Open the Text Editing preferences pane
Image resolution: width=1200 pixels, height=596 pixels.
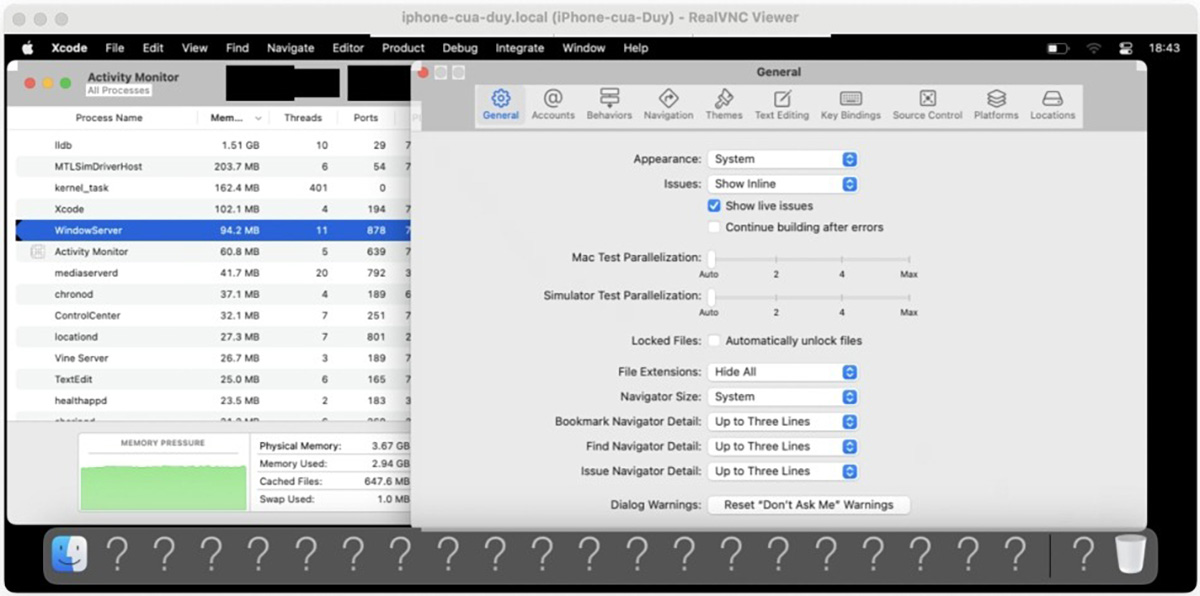pyautogui.click(x=782, y=105)
